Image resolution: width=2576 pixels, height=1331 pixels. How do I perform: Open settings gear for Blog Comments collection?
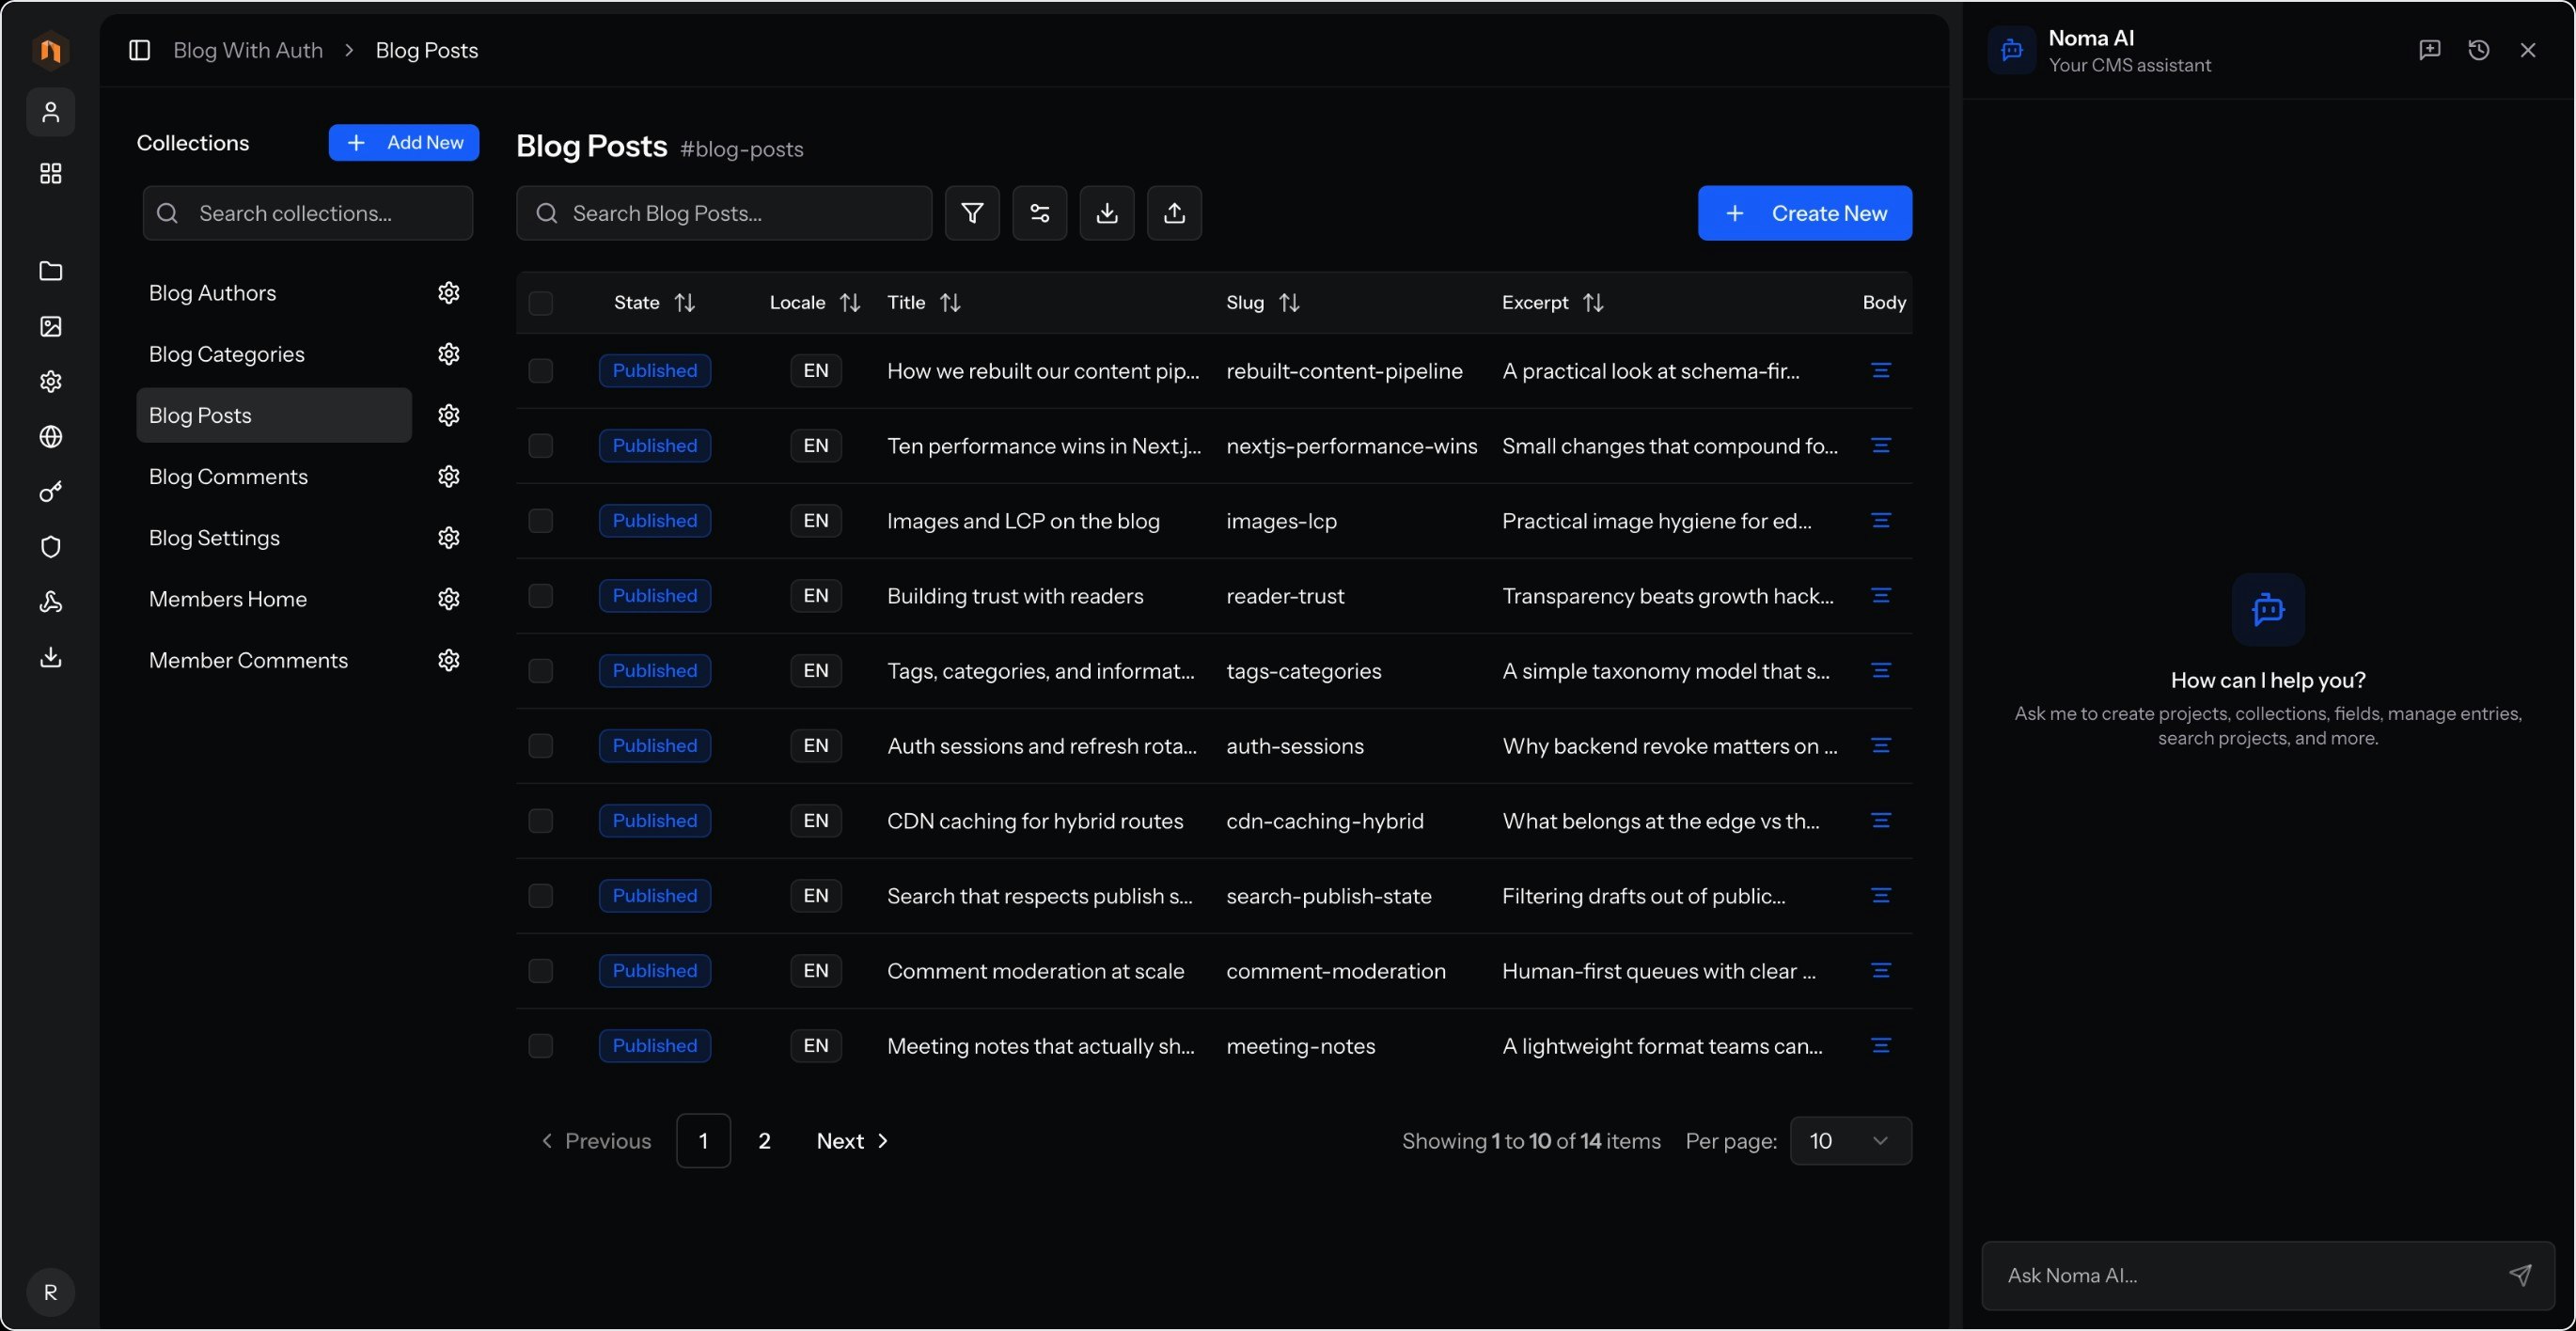click(448, 477)
